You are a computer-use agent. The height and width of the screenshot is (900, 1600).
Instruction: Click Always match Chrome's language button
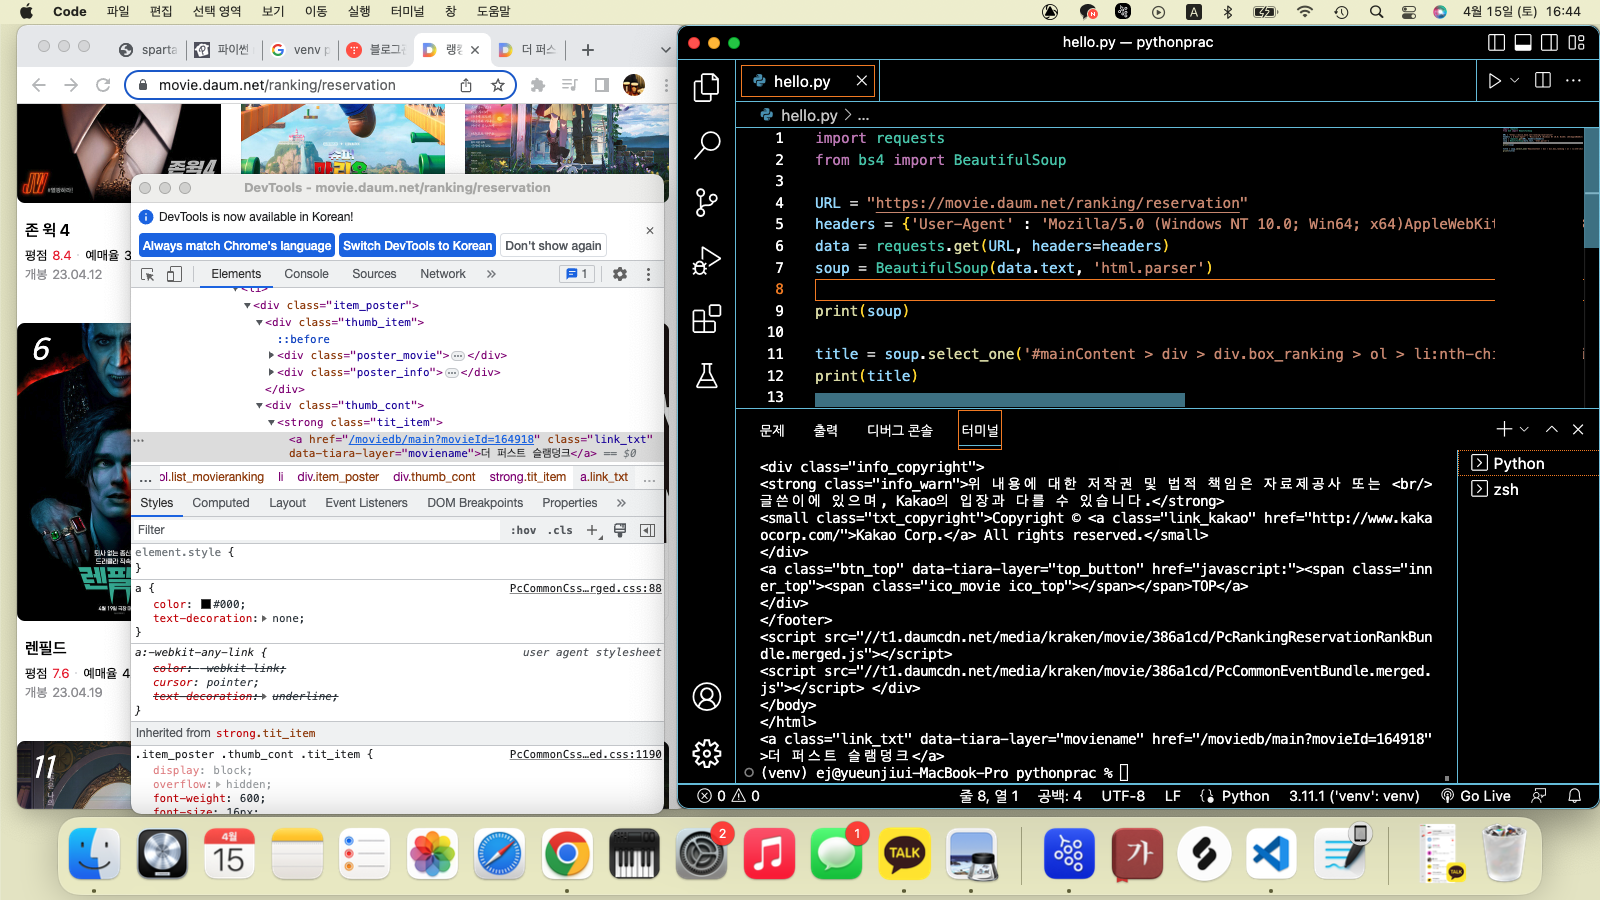point(237,245)
